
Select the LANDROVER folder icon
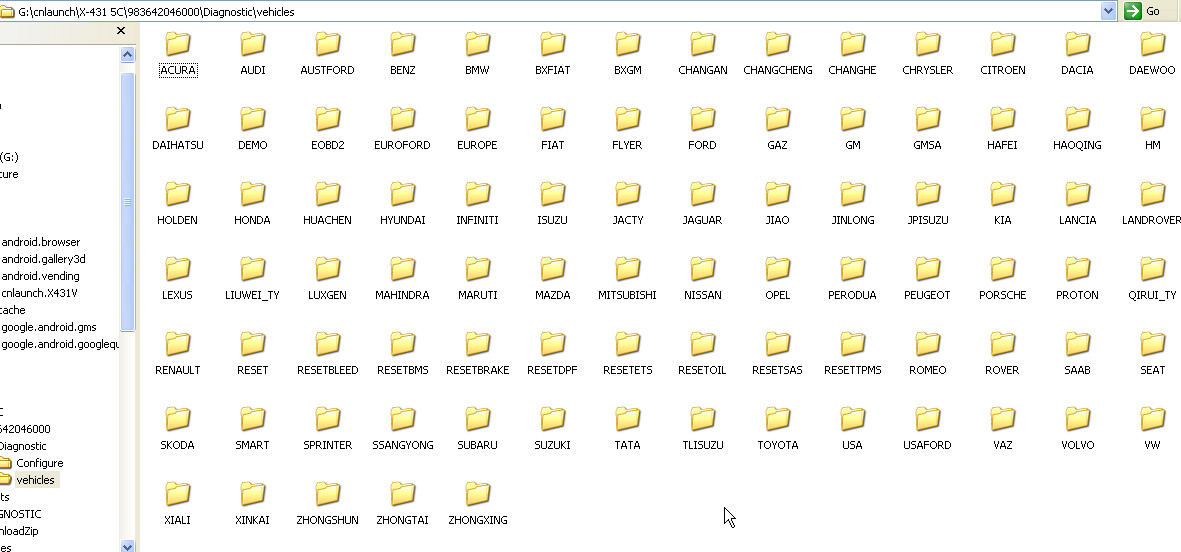coord(1152,194)
